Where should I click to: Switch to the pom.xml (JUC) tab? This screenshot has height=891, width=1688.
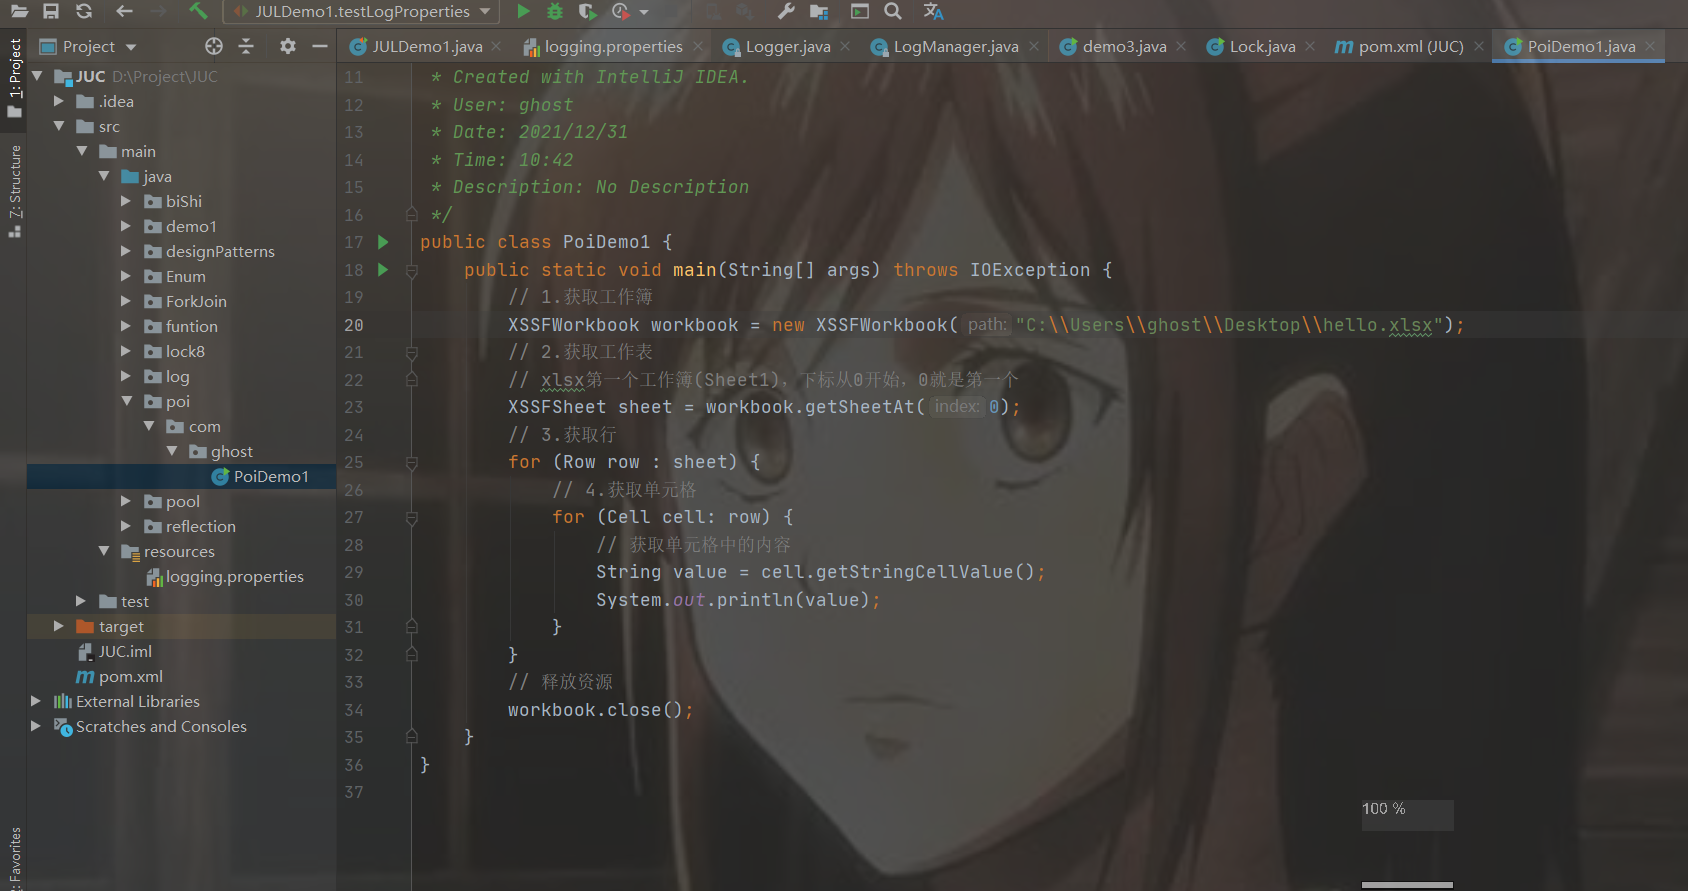click(x=1410, y=46)
